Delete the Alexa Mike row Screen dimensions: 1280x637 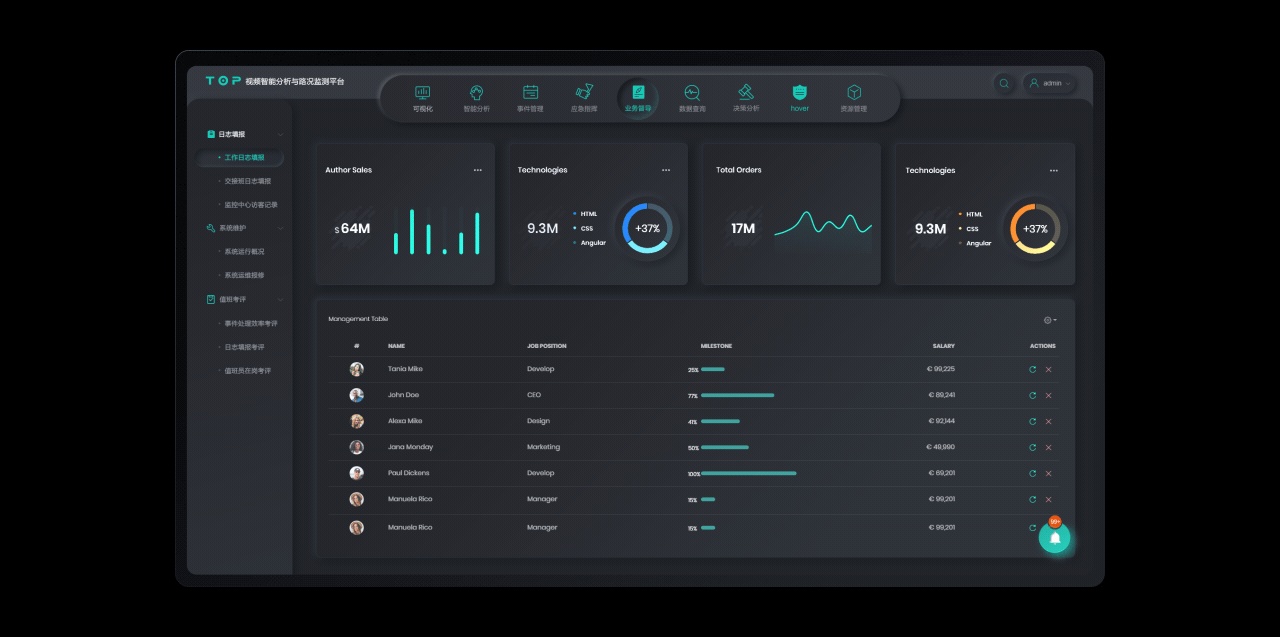(x=1048, y=421)
